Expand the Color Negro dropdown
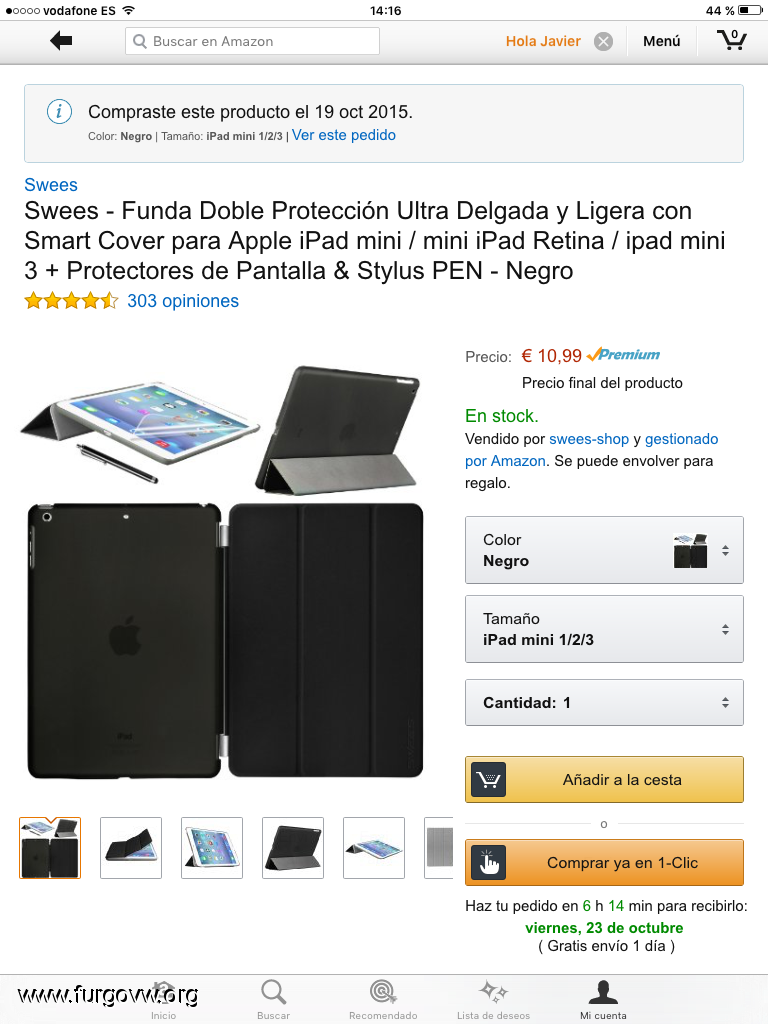 (x=604, y=550)
